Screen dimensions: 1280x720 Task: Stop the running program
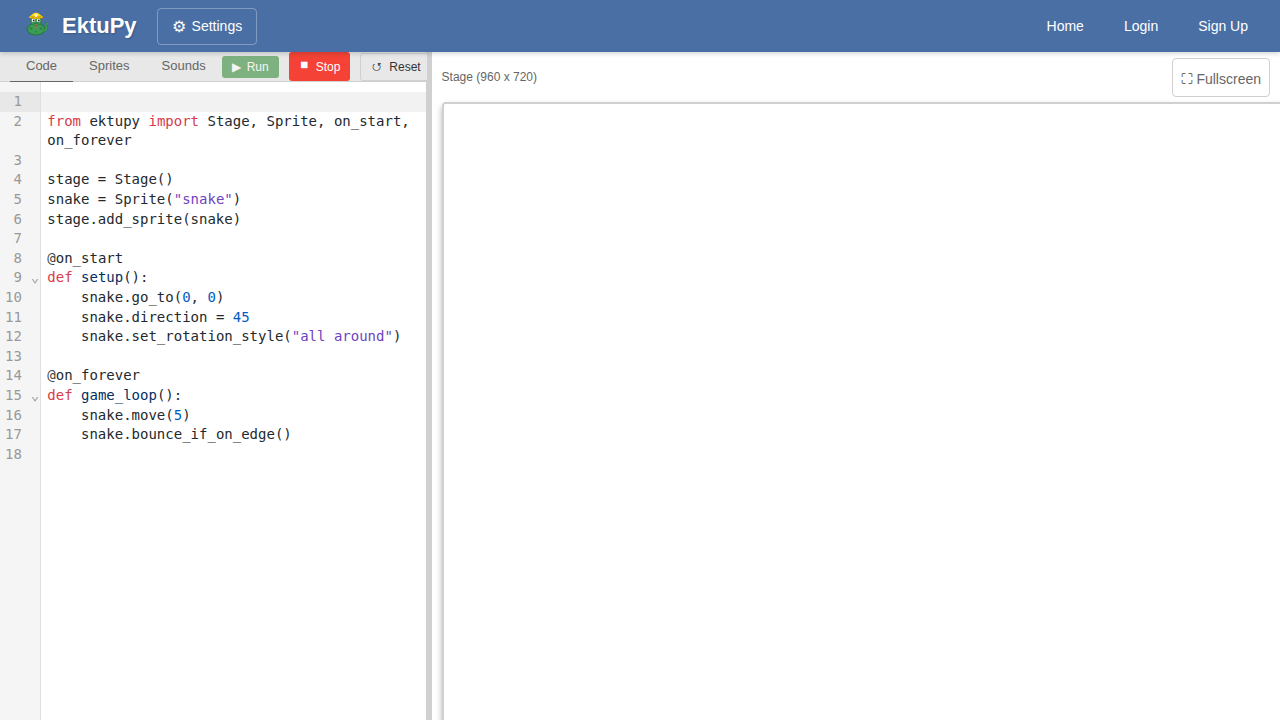[319, 67]
